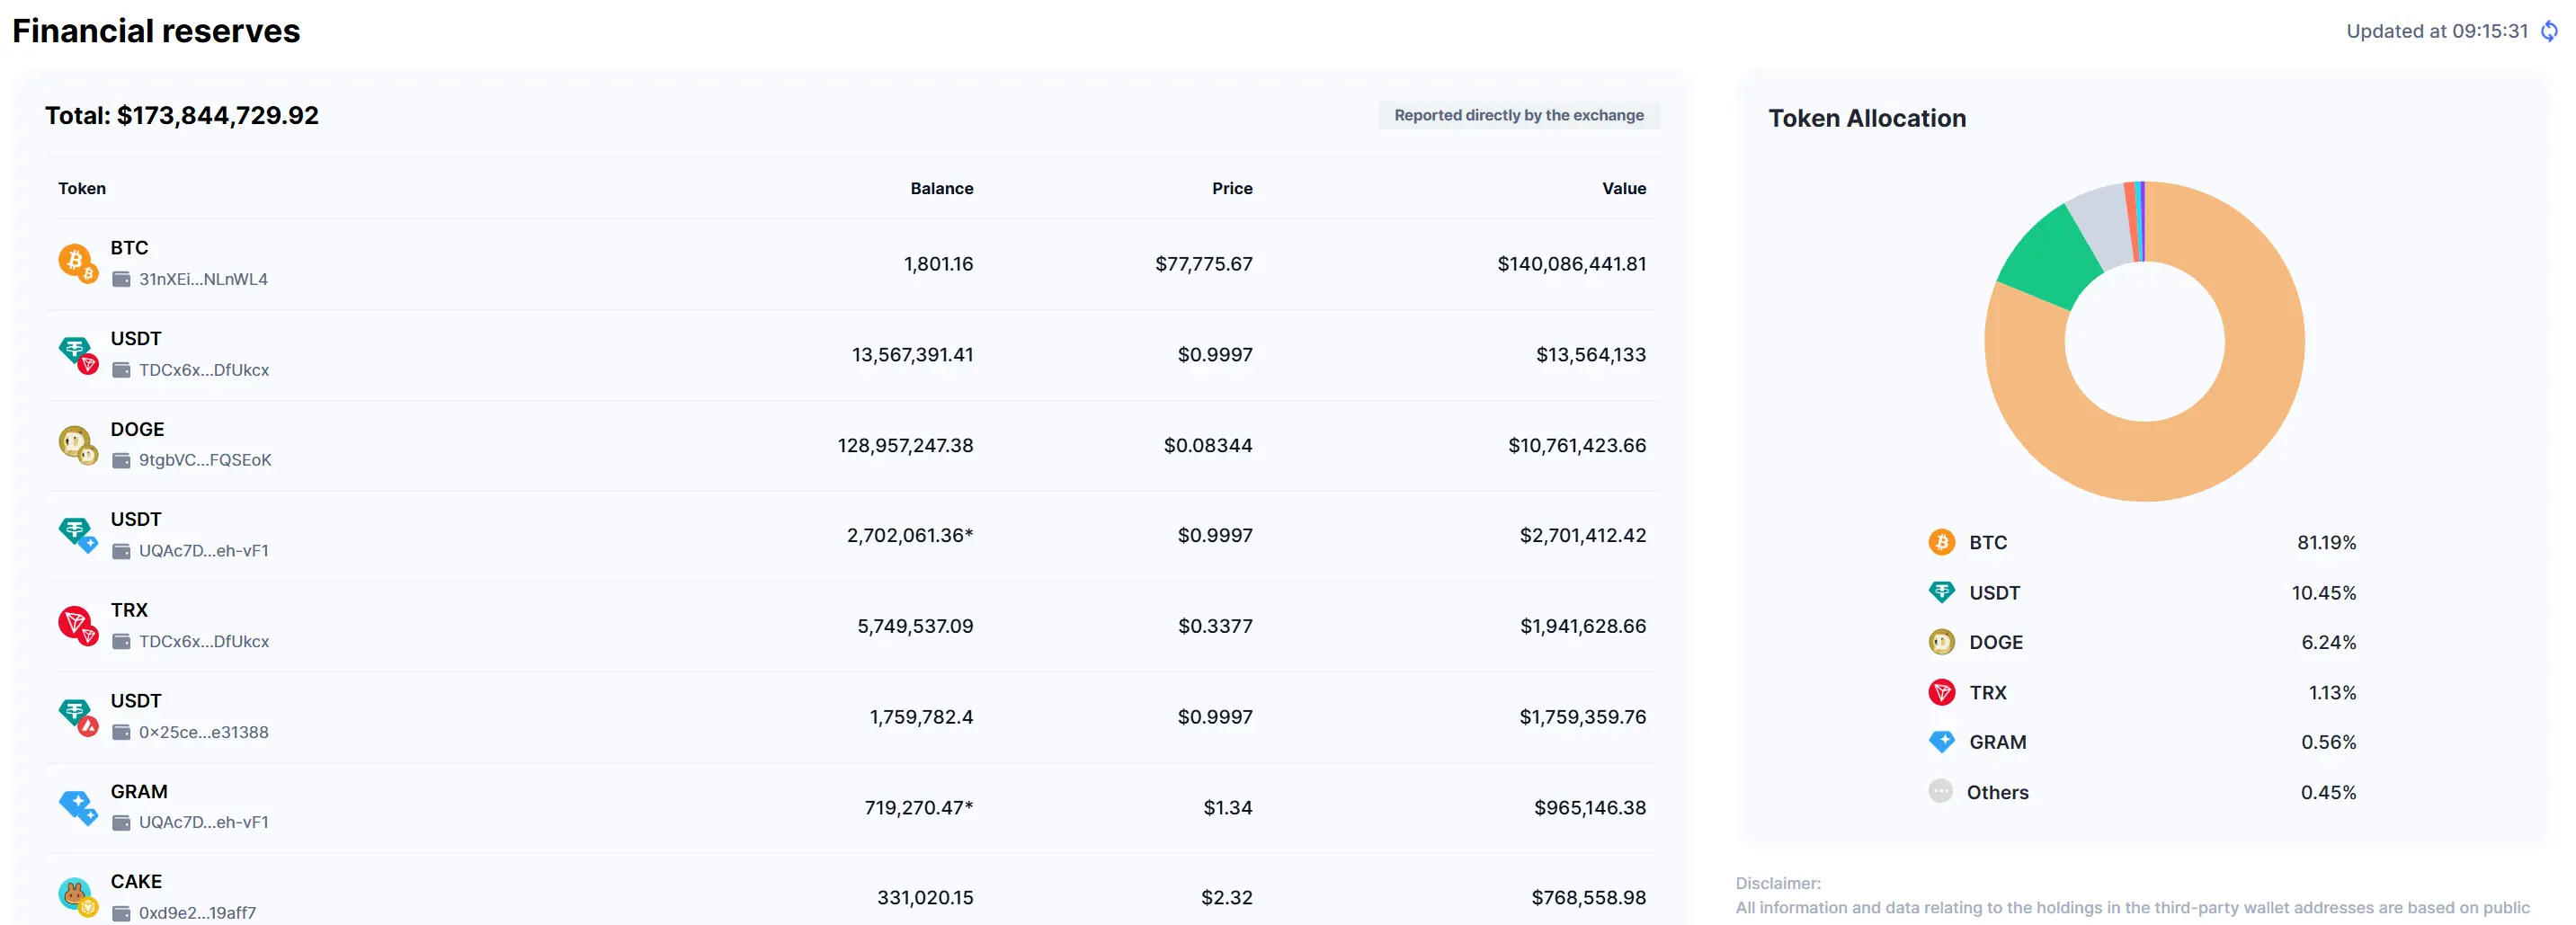Open DOGE wallet address 9tgbVC...FQSEoK
This screenshot has height=925, width=2576.
click(x=205, y=460)
